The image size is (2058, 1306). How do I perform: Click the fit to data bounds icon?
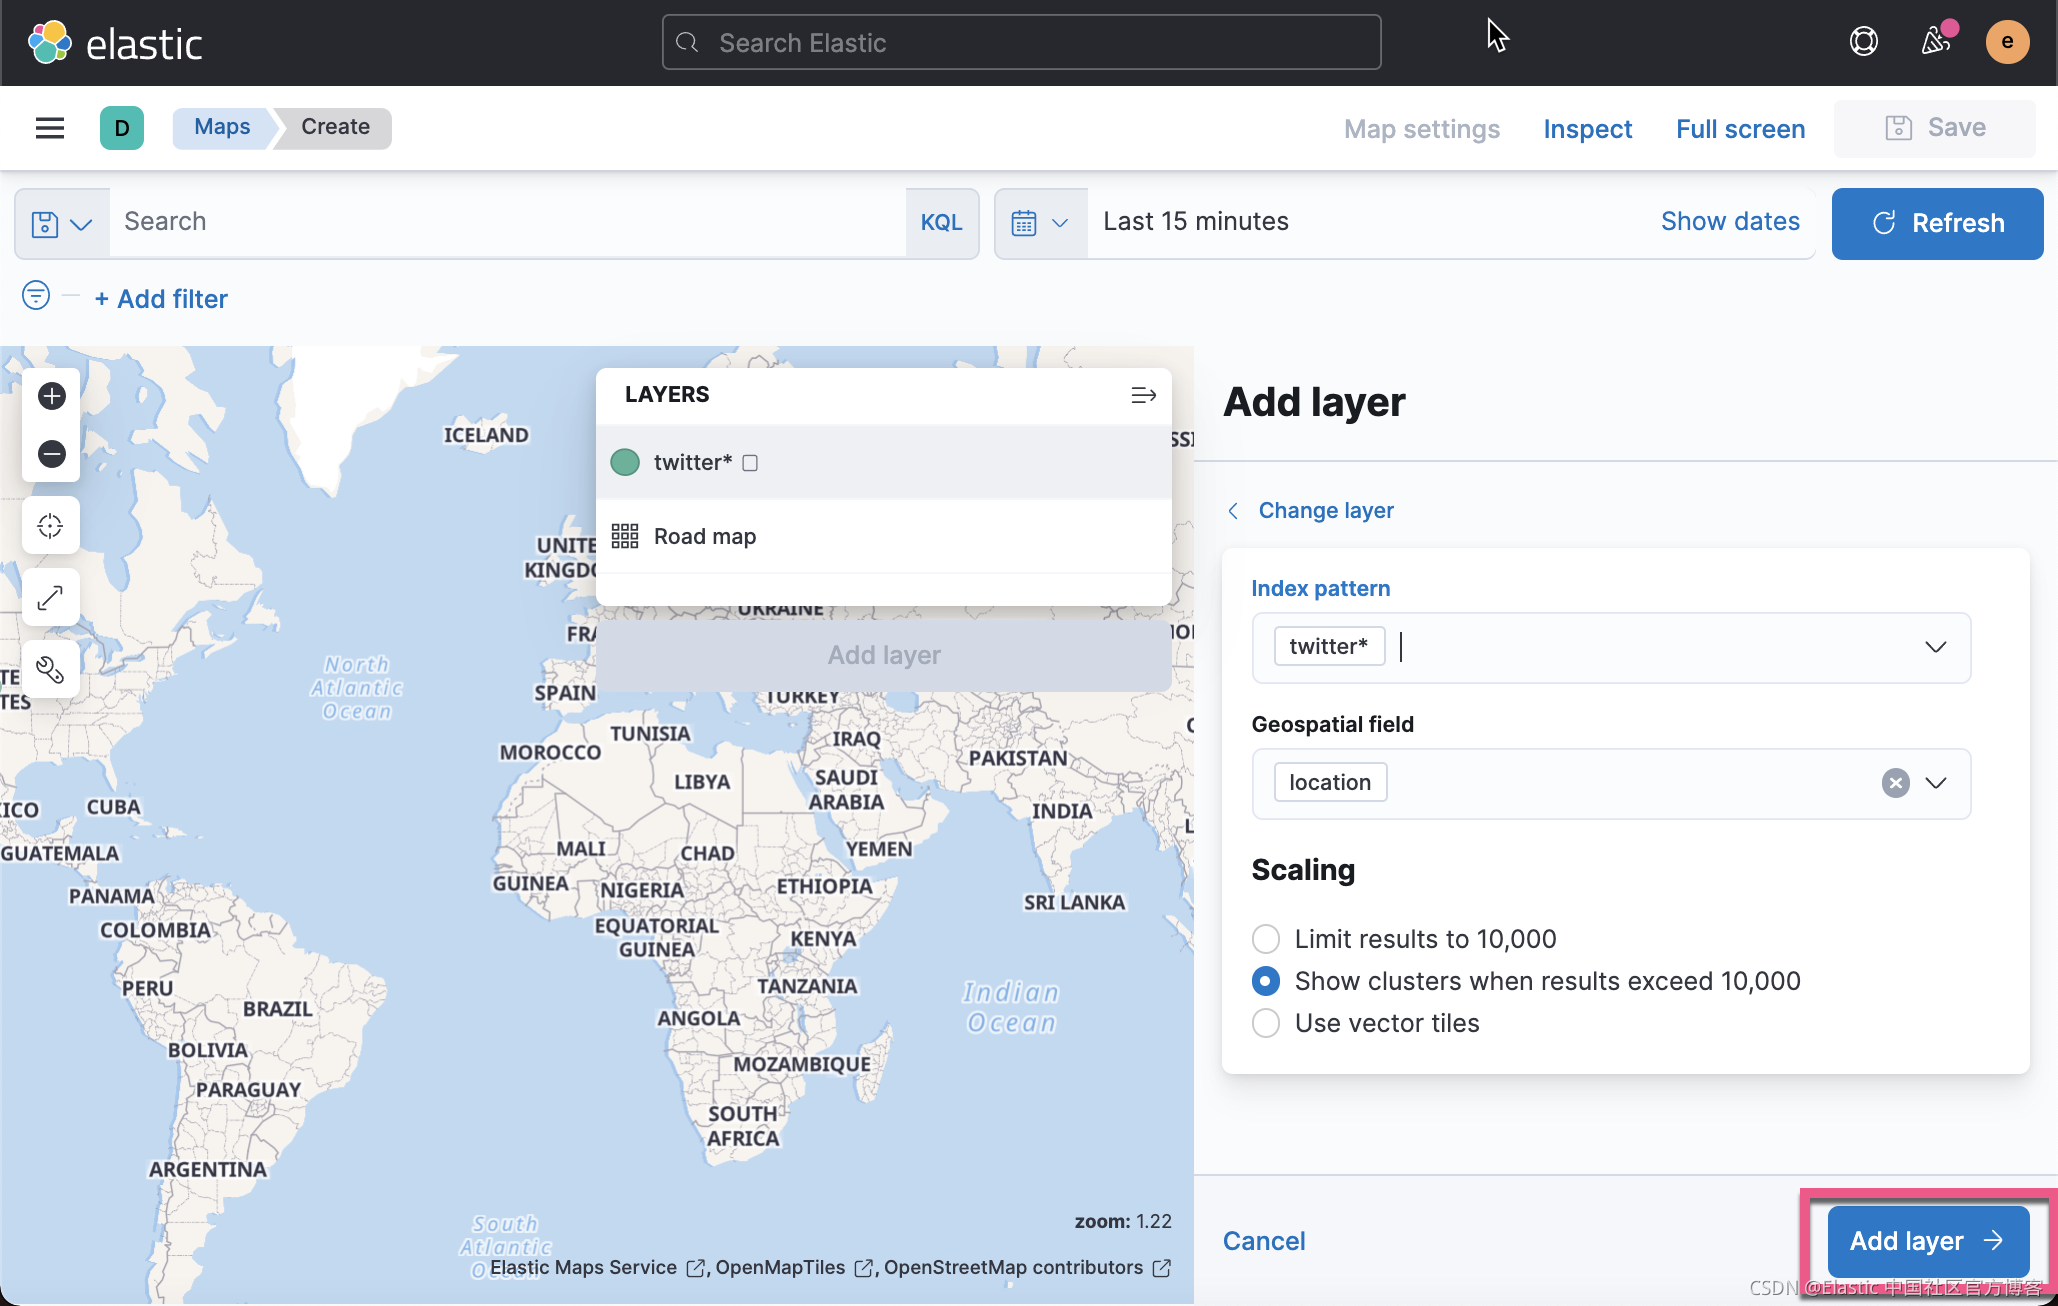[51, 526]
